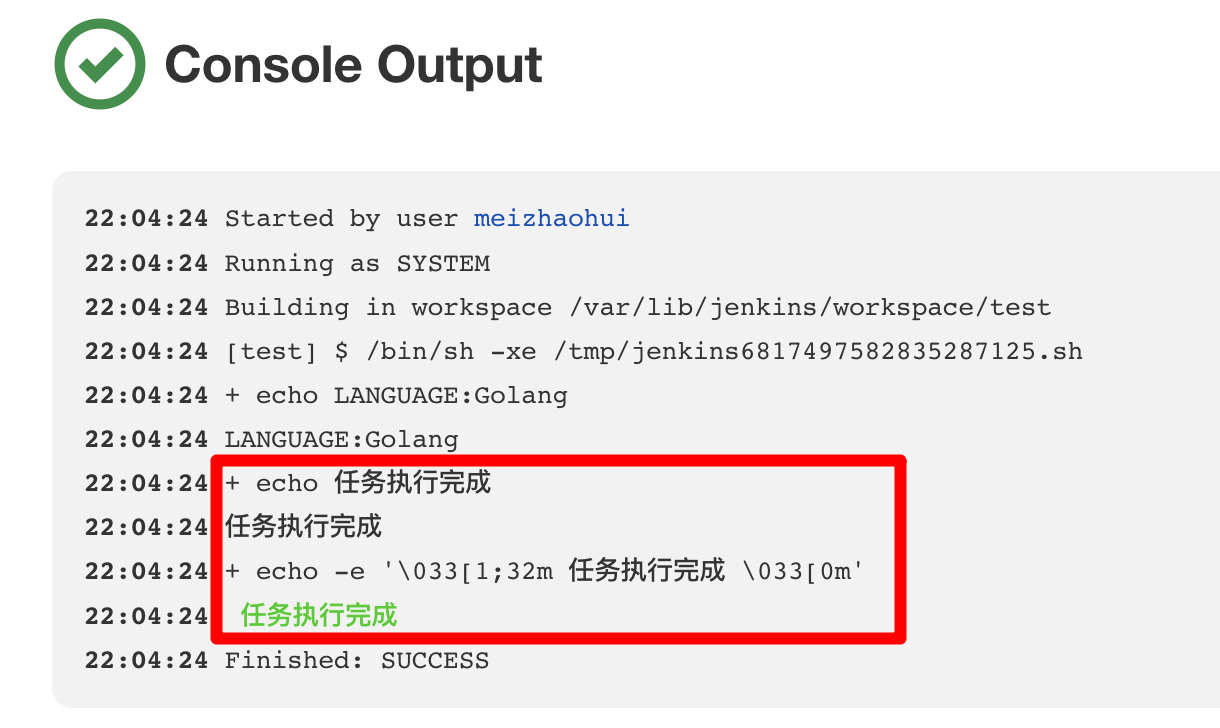1220x728 pixels.
Task: Click the green-colored 任务执行完成 output text
Action: click(x=319, y=615)
